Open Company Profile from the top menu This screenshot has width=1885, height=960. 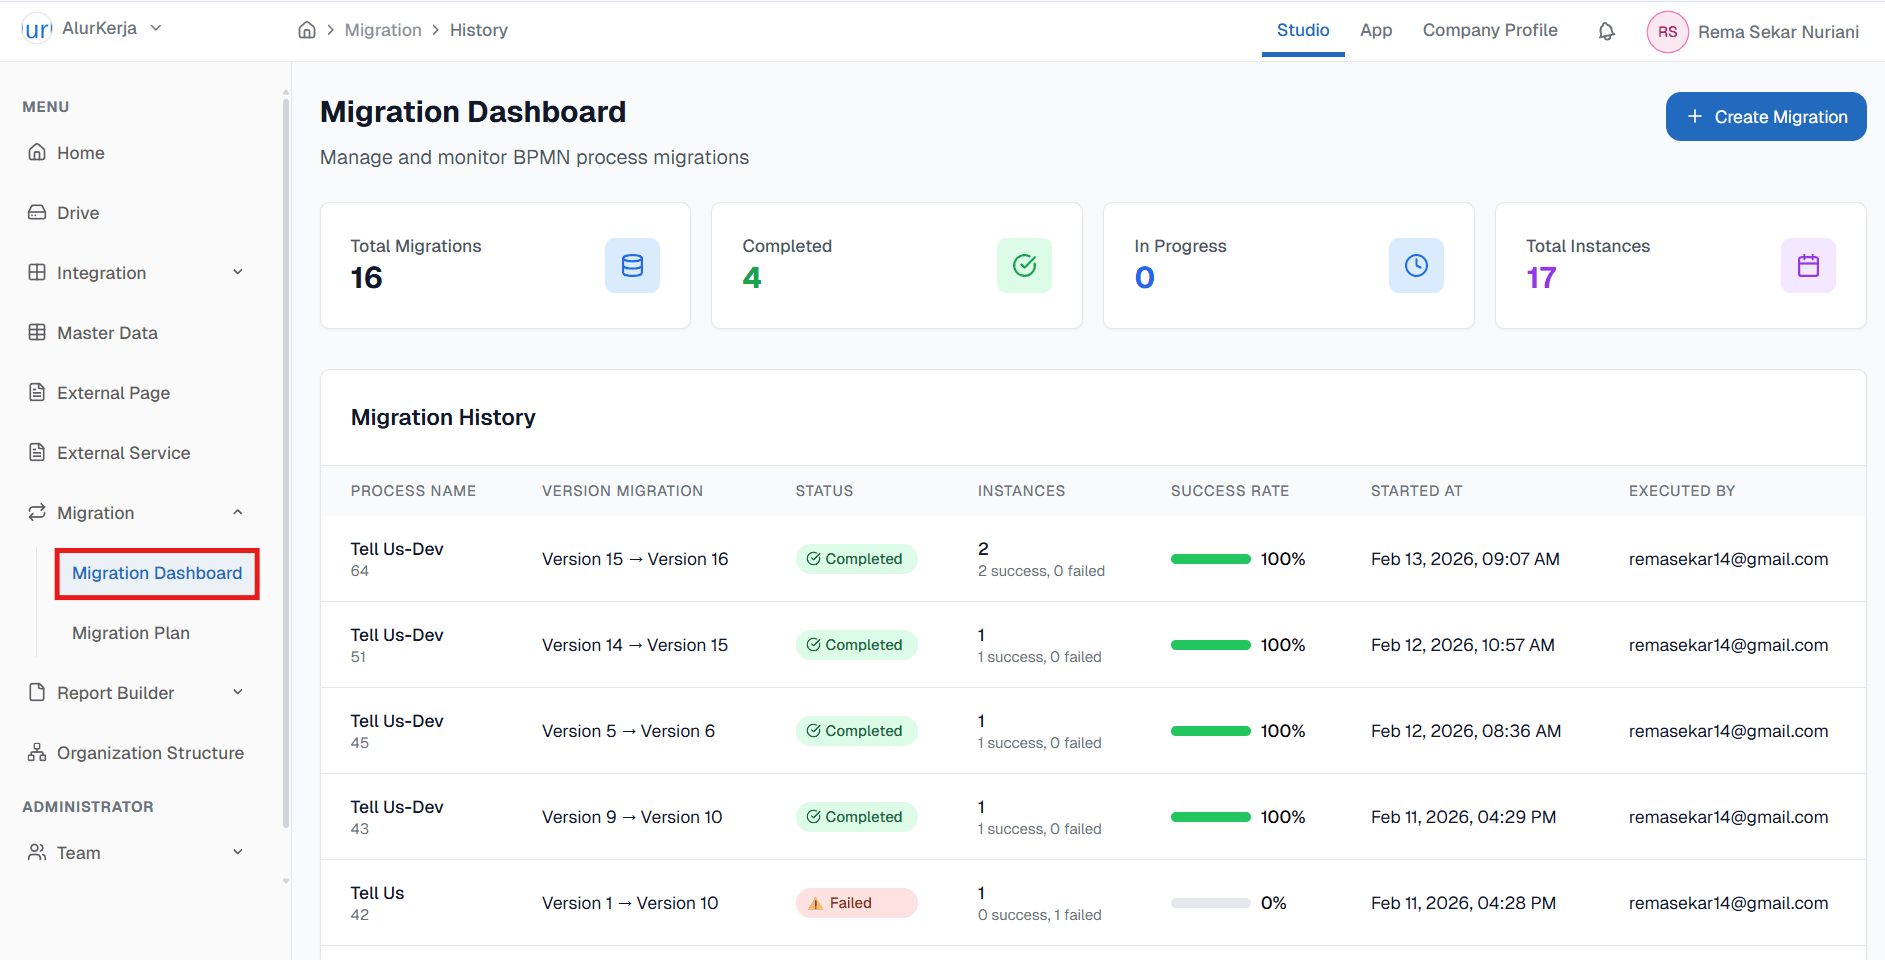pyautogui.click(x=1490, y=31)
